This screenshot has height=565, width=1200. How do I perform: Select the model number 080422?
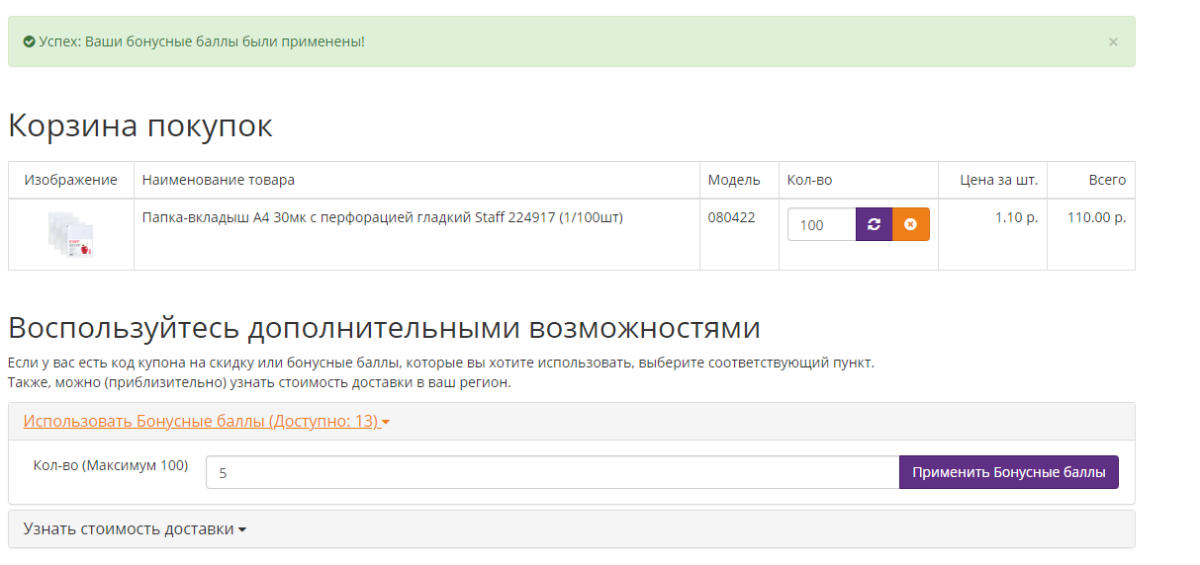point(731,217)
